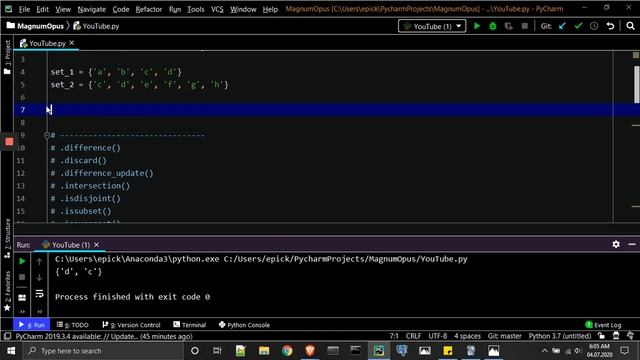This screenshot has width=640, height=360.
Task: Open the TODO tool window
Action: point(73,325)
